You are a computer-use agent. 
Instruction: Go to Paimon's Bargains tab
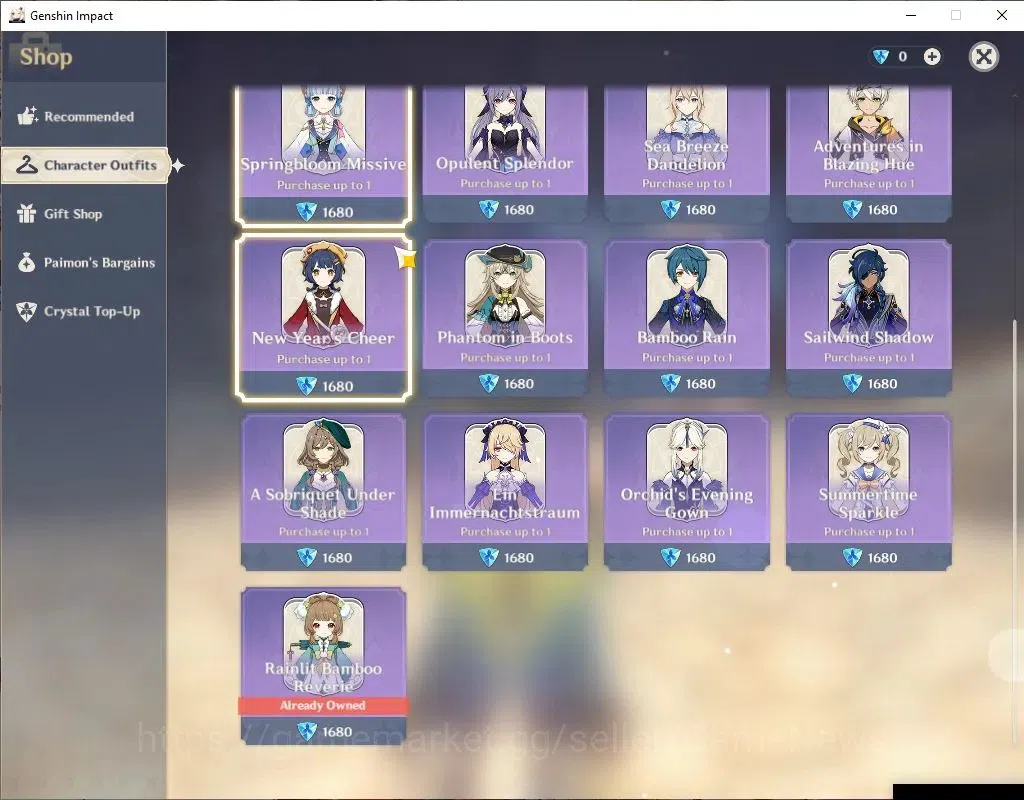click(84, 263)
